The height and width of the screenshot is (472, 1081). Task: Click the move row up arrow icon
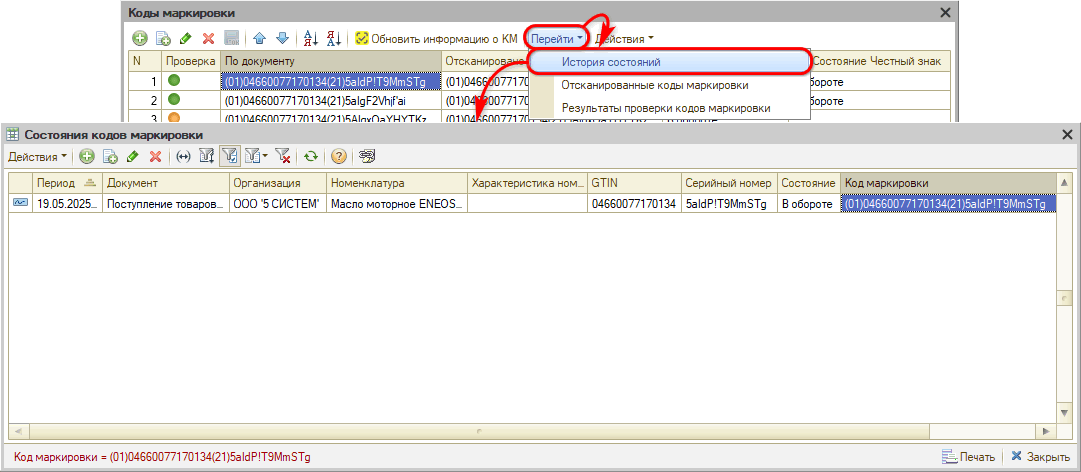coord(259,39)
